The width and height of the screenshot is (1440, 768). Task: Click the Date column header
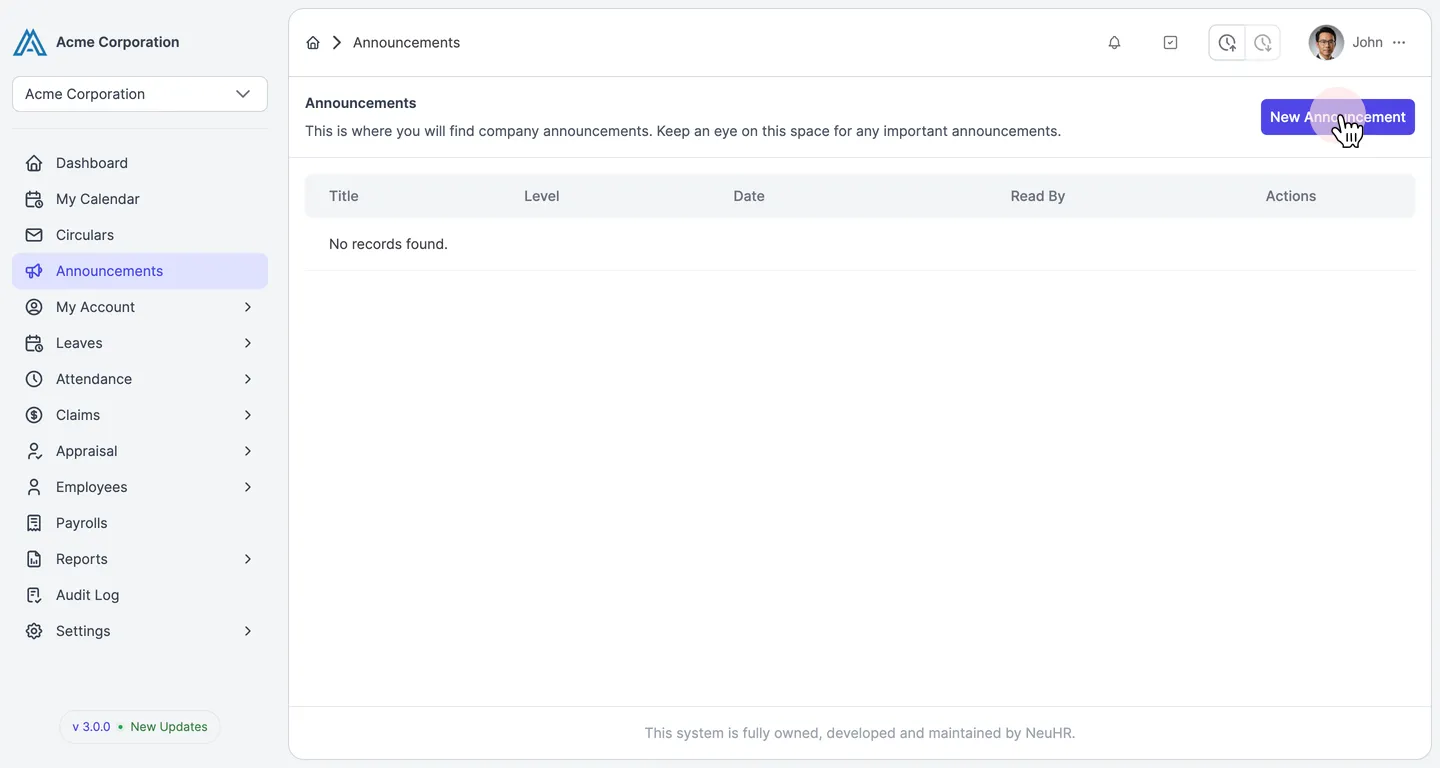(x=749, y=196)
